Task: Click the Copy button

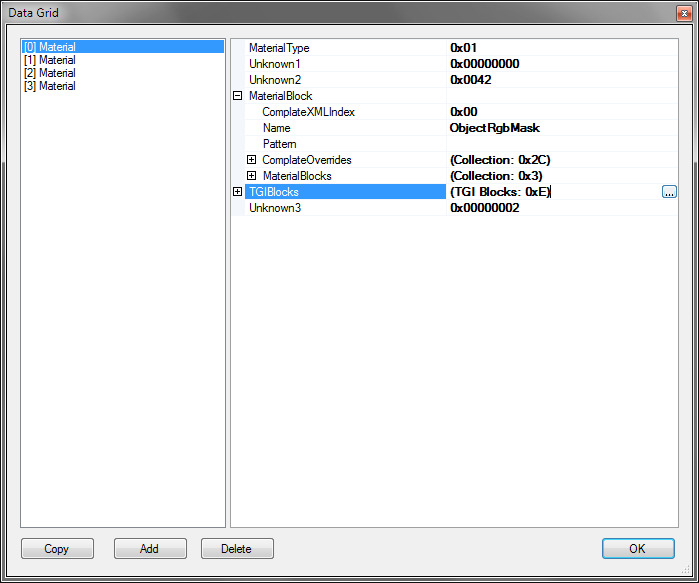Action: (57, 549)
